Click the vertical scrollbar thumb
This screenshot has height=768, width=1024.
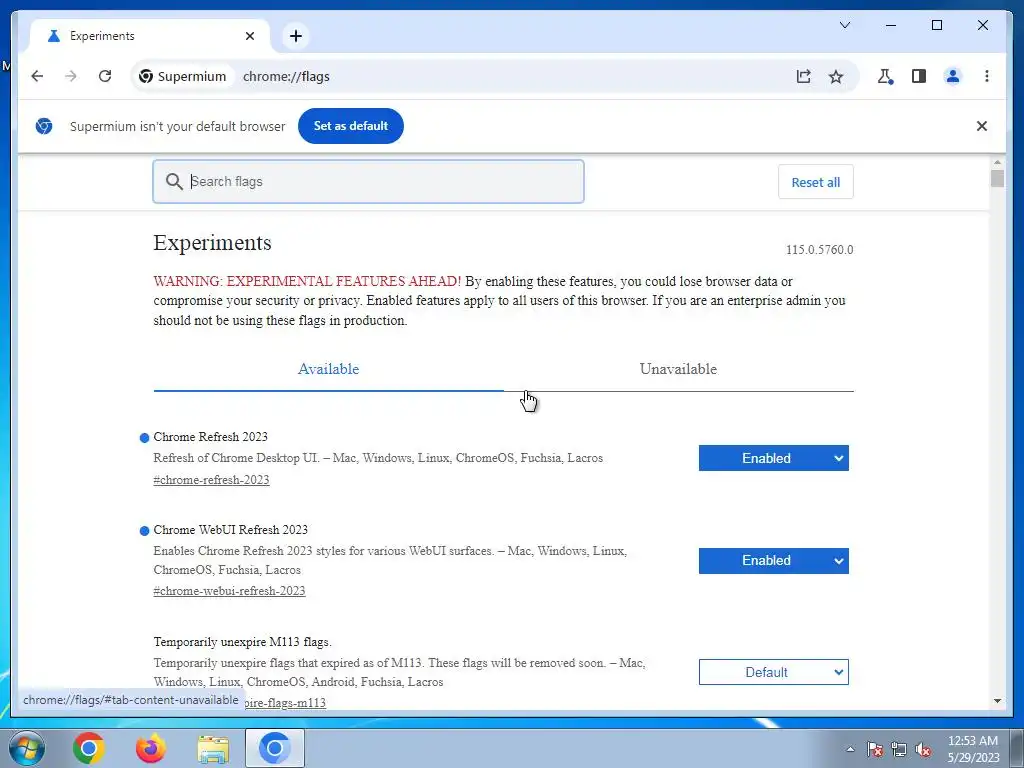click(x=997, y=178)
